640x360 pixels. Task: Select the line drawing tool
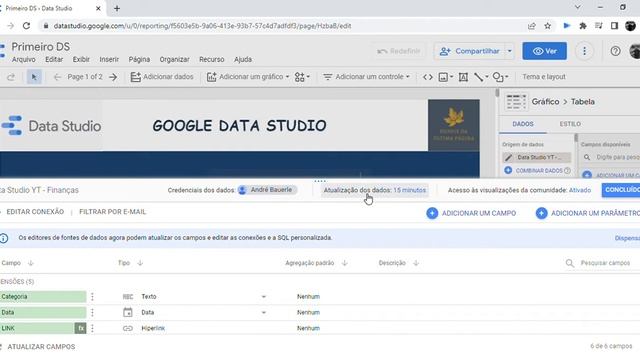point(480,77)
